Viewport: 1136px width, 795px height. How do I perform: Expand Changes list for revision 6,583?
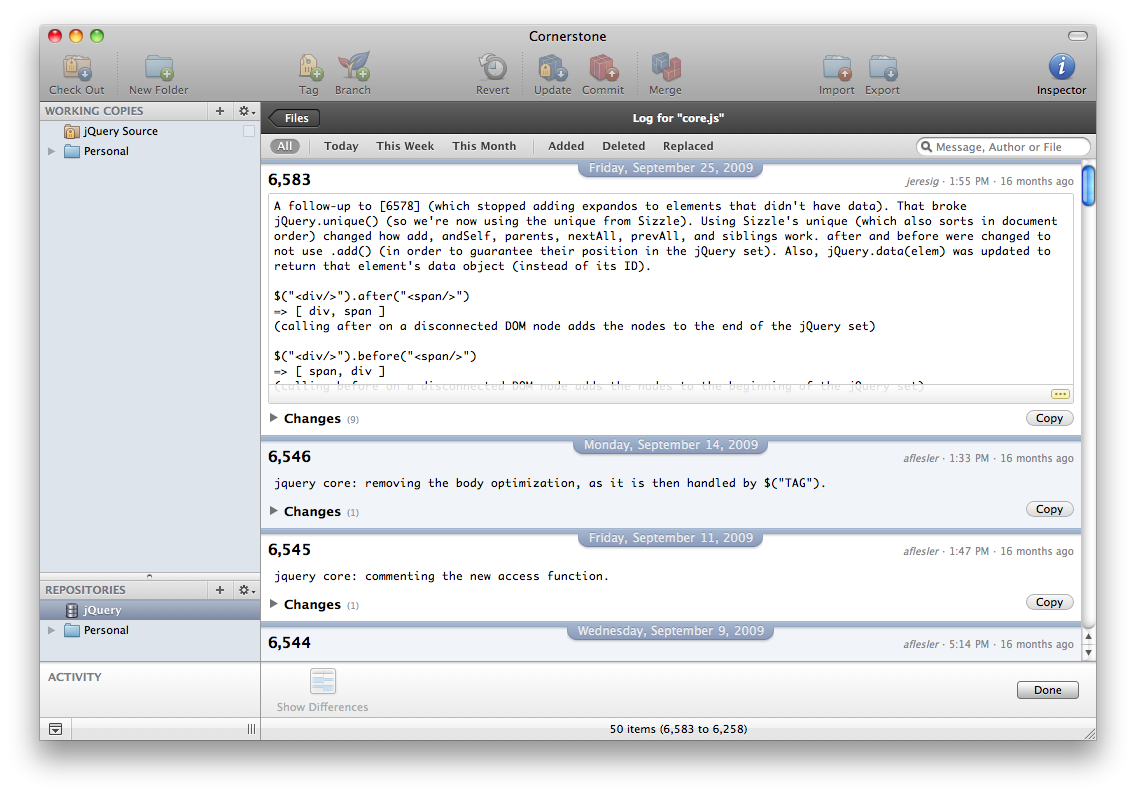click(x=275, y=418)
